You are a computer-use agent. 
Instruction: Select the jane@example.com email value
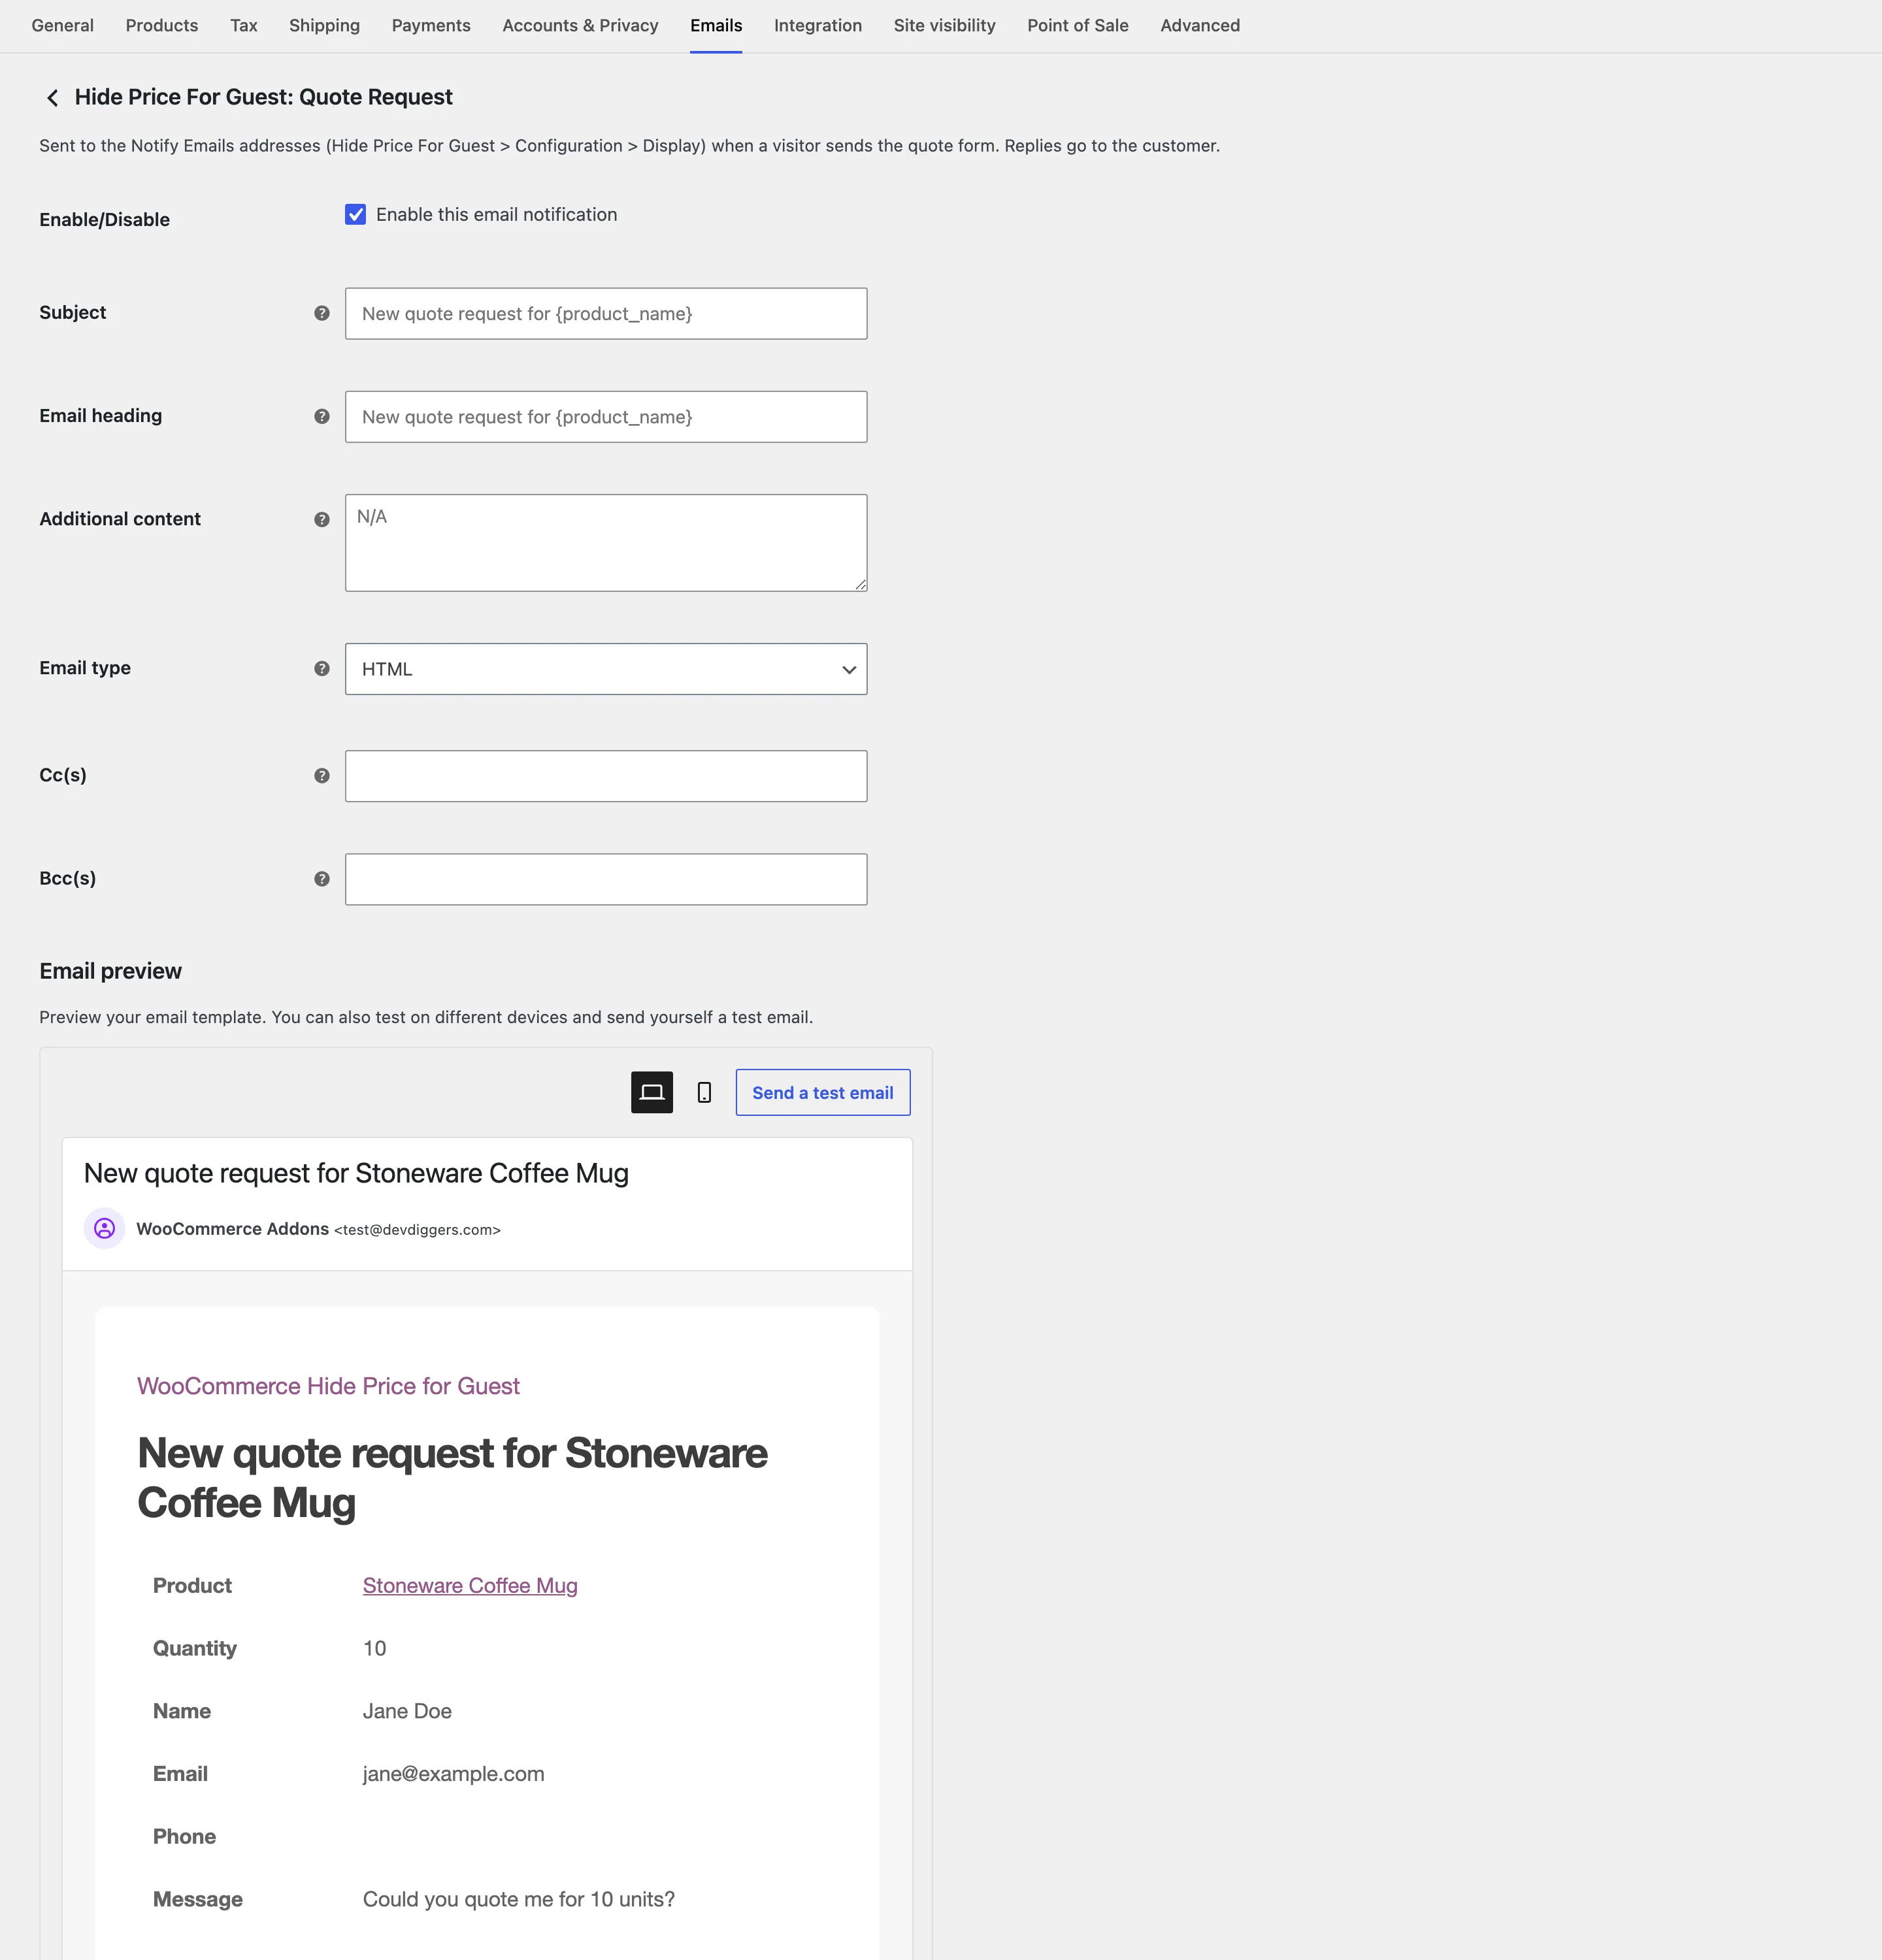click(x=453, y=1773)
